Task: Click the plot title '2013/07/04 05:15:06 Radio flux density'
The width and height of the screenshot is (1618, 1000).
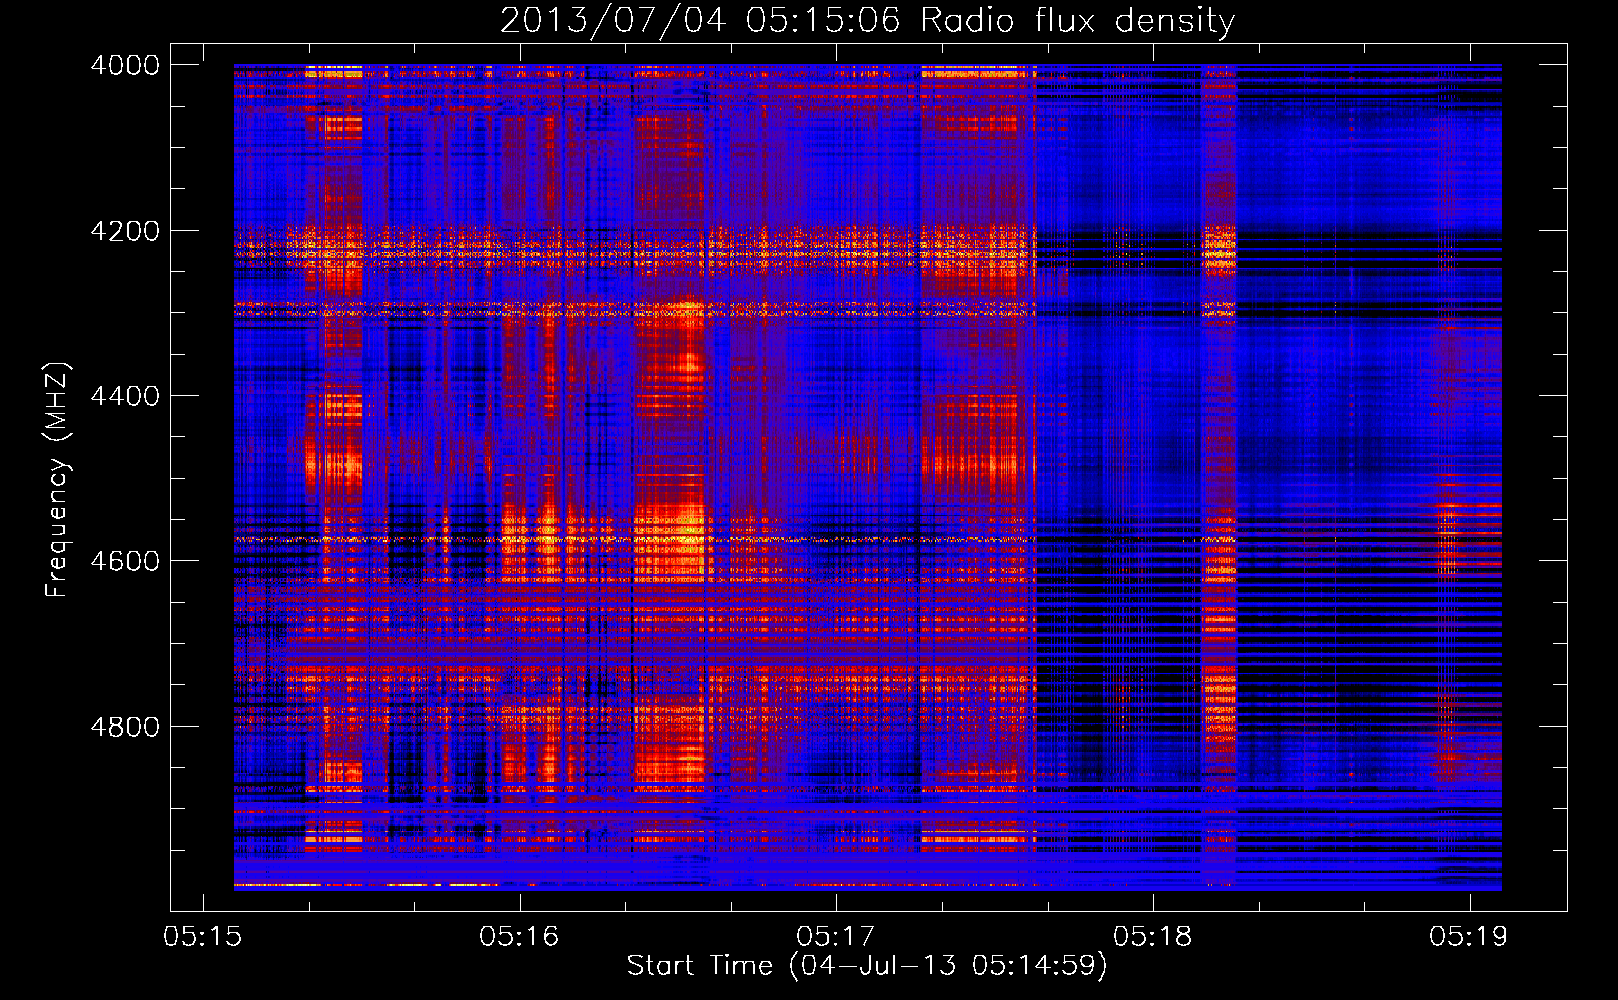Action: click(x=867, y=20)
